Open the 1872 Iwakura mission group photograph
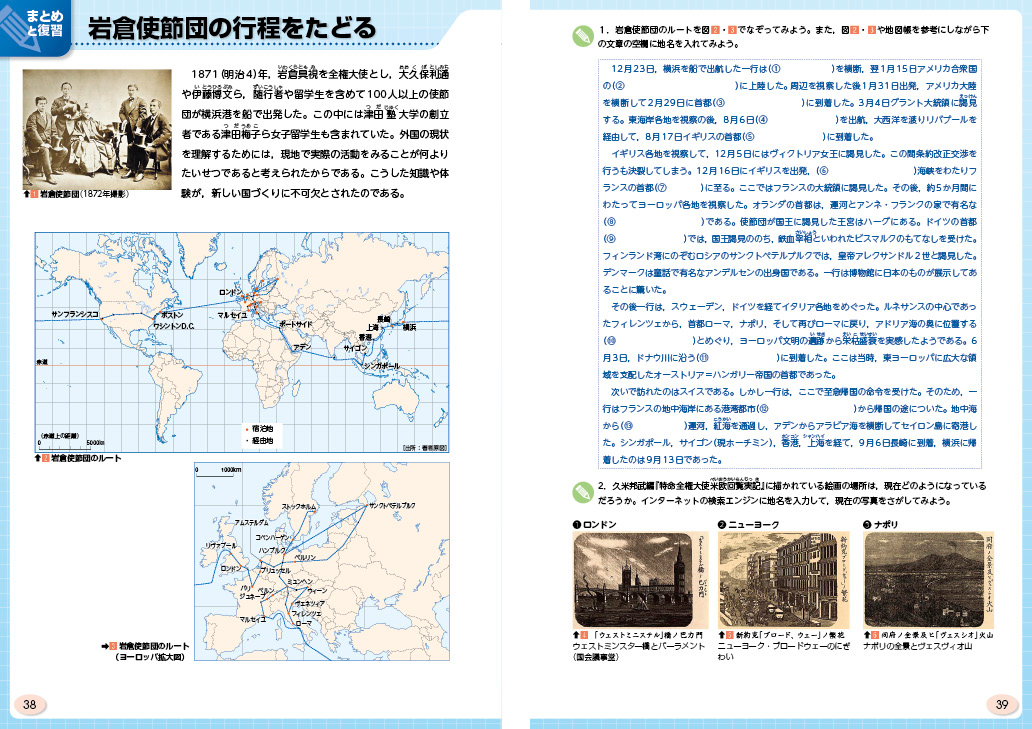The height and width of the screenshot is (729, 1032). (97, 129)
